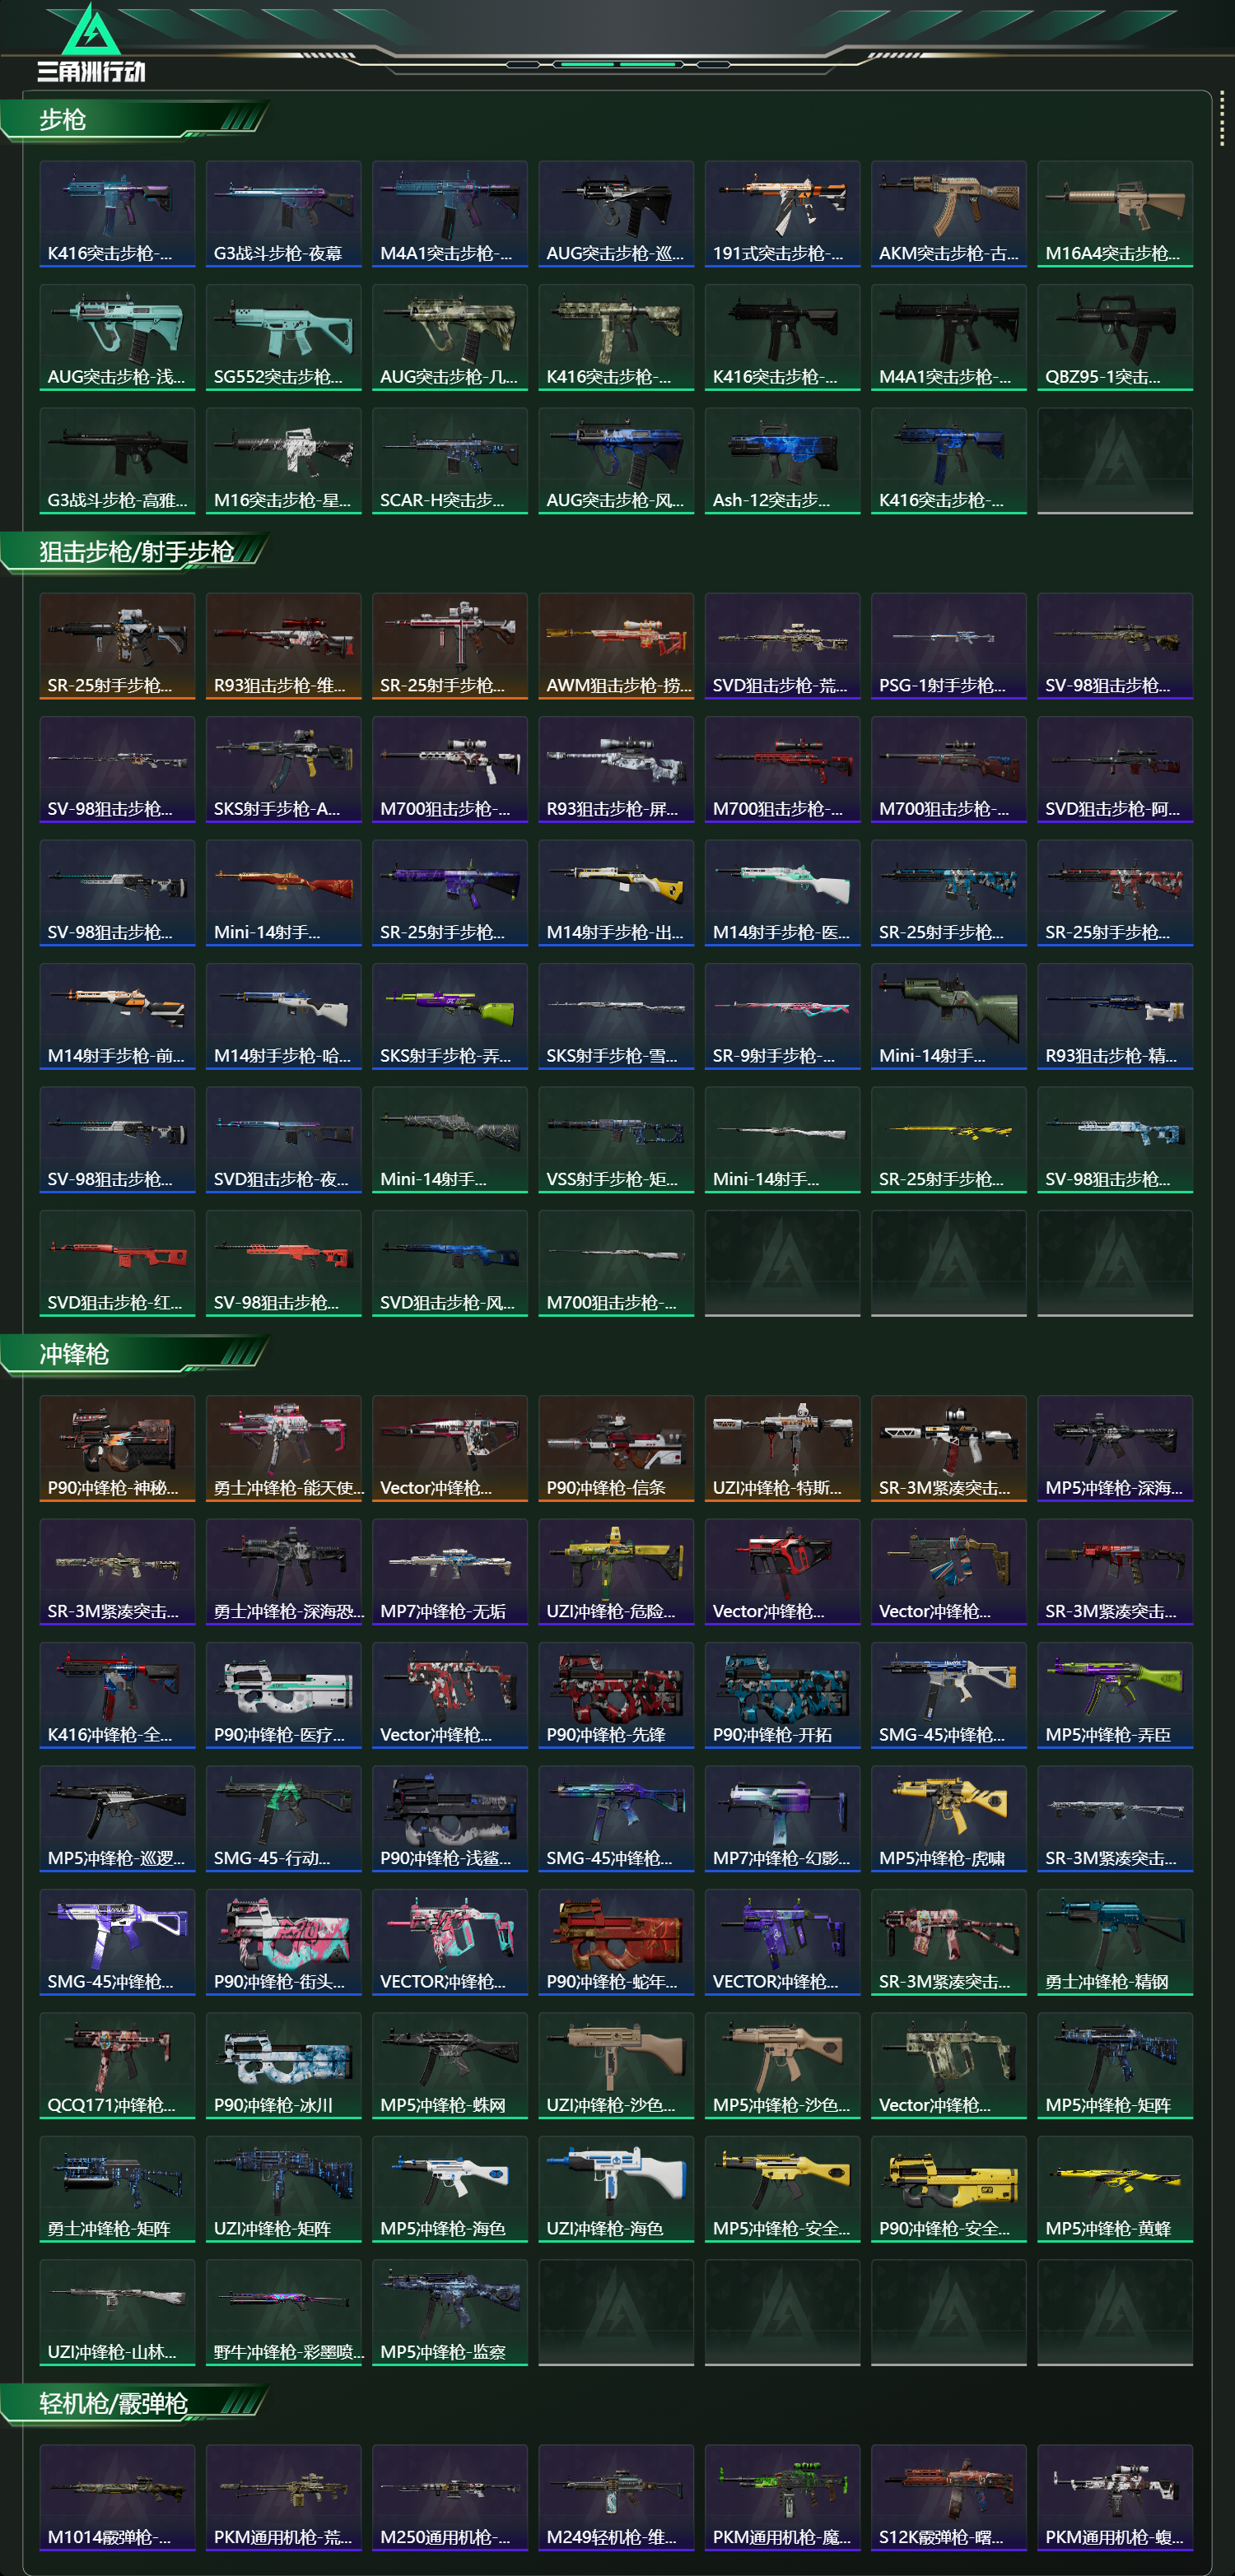The height and width of the screenshot is (2576, 1235).
Task: Choose the P90冲锋枪-信条 skin
Action: [616, 1448]
